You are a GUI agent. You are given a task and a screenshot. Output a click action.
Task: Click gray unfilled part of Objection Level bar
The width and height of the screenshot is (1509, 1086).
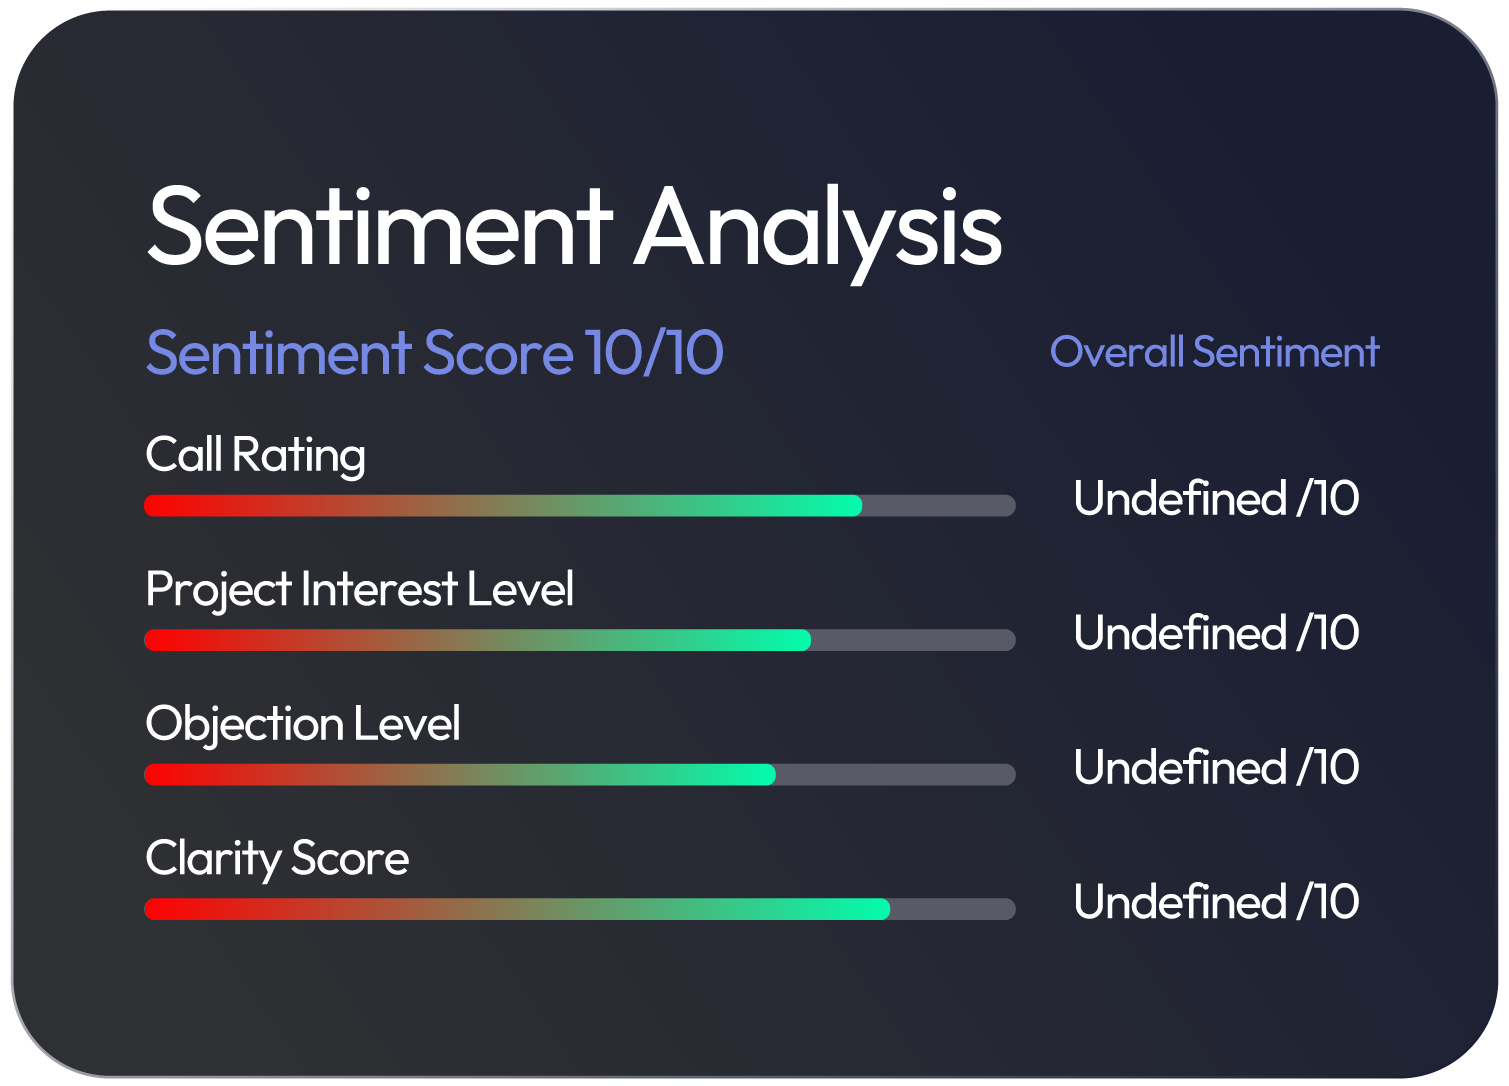pyautogui.click(x=895, y=775)
